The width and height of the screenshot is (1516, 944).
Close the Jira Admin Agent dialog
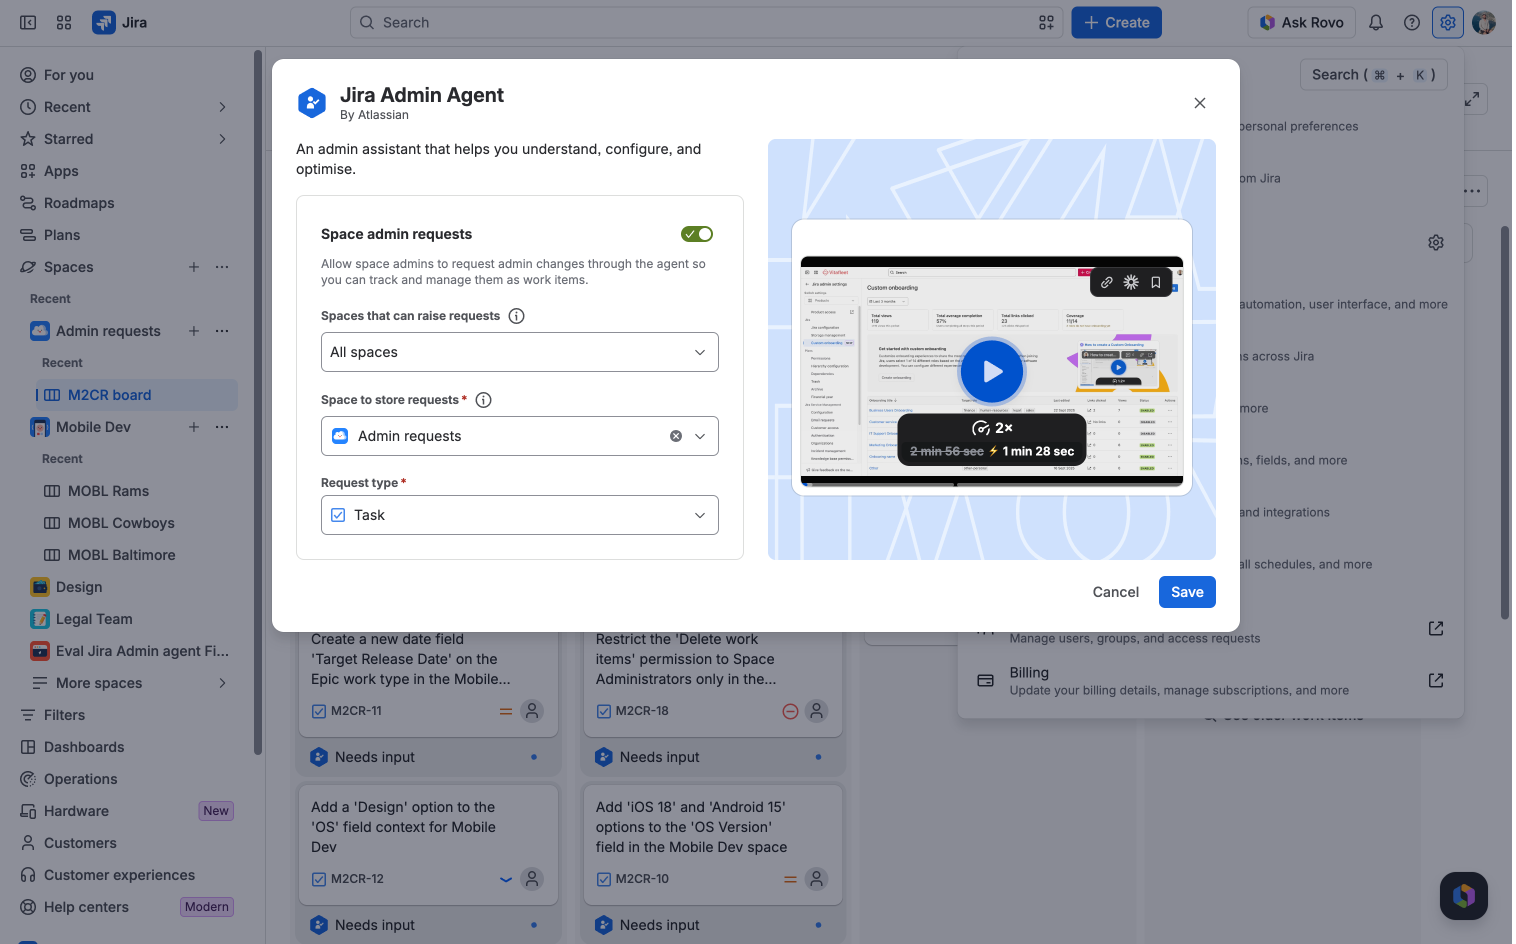pyautogui.click(x=1200, y=103)
